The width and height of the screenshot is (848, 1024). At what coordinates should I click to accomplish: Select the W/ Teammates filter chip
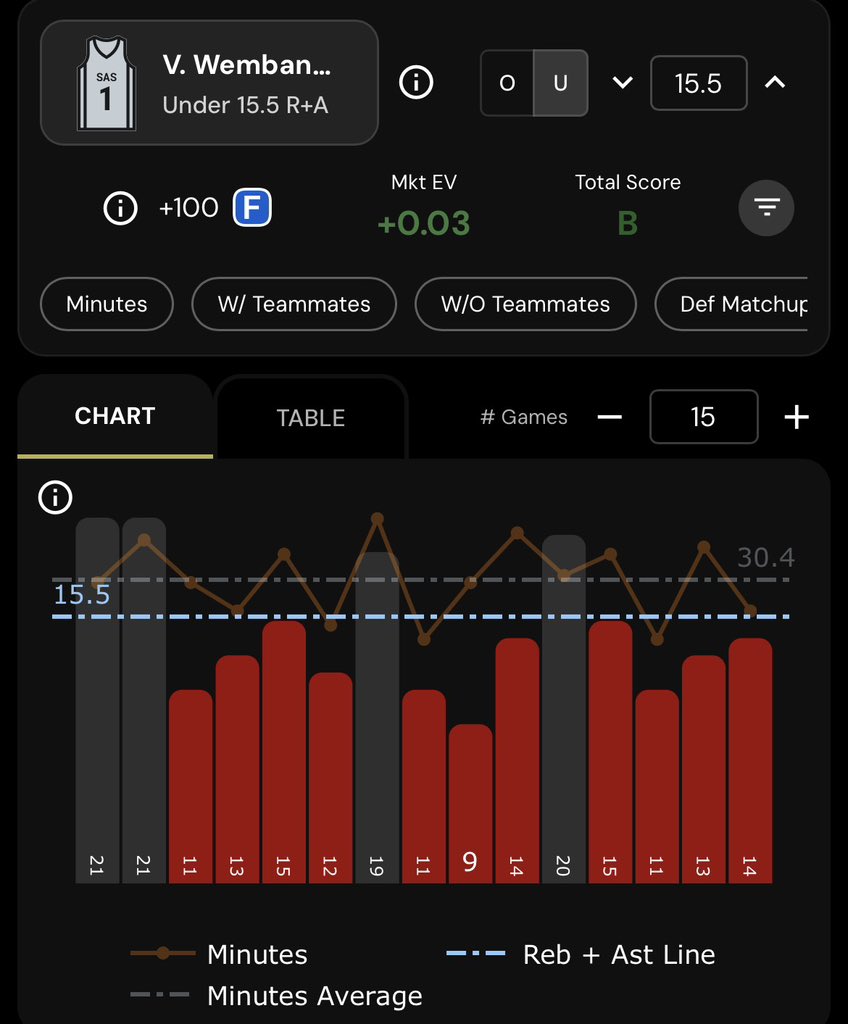pyautogui.click(x=294, y=304)
